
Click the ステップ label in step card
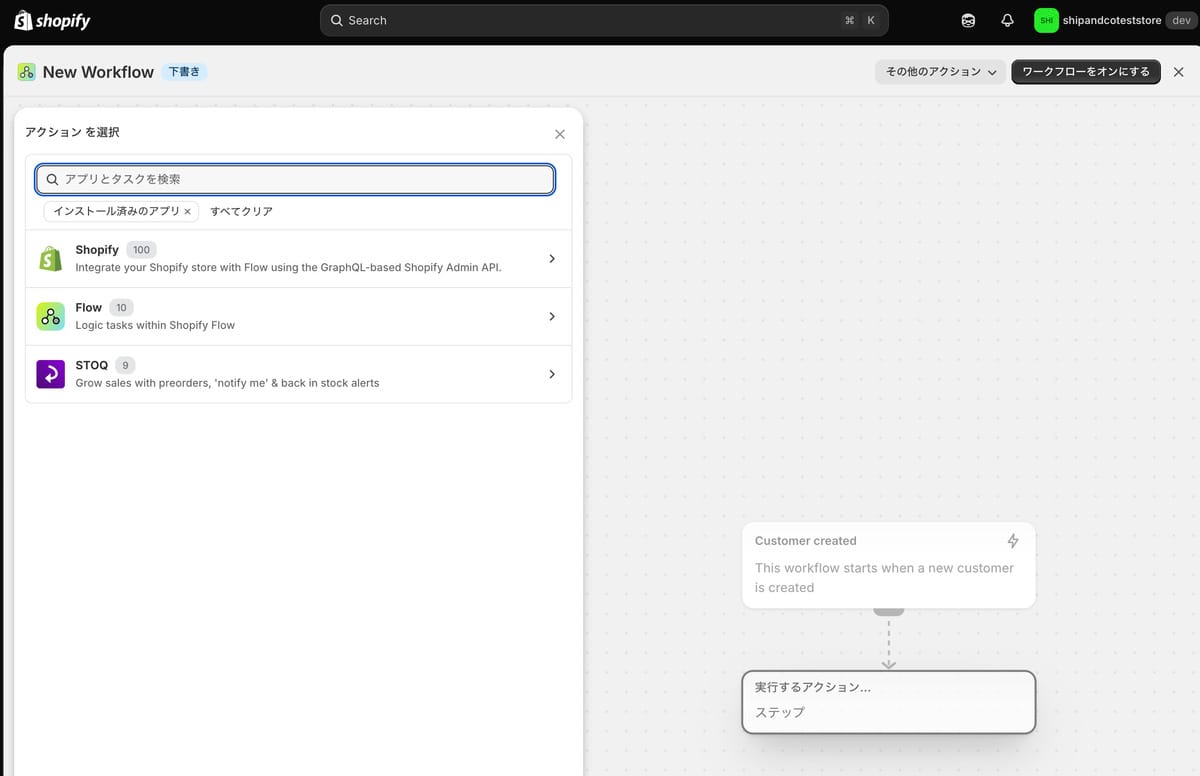(x=780, y=712)
